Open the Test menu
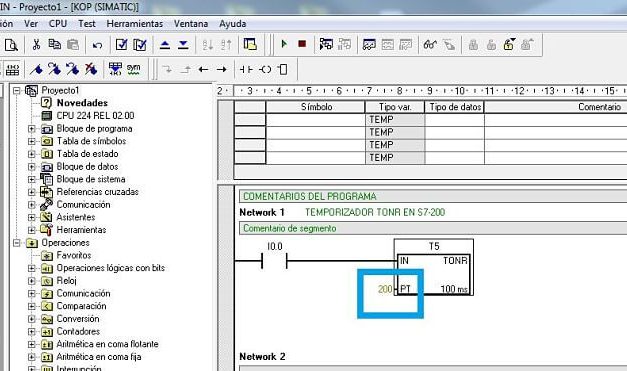Viewport: 627px width, 371px height. (x=87, y=24)
